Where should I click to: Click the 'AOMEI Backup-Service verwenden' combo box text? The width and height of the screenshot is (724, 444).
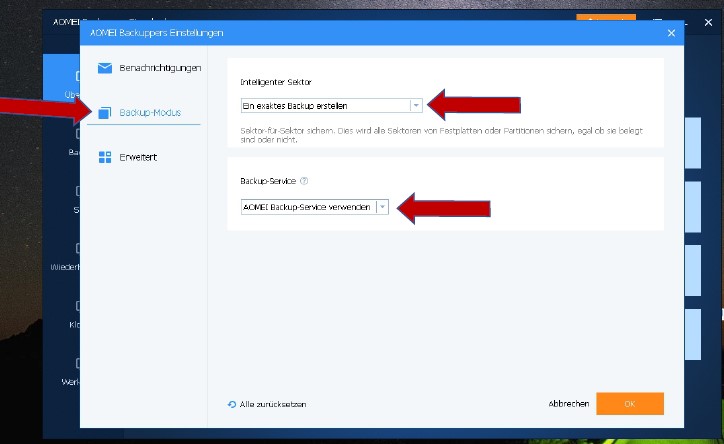(x=307, y=207)
